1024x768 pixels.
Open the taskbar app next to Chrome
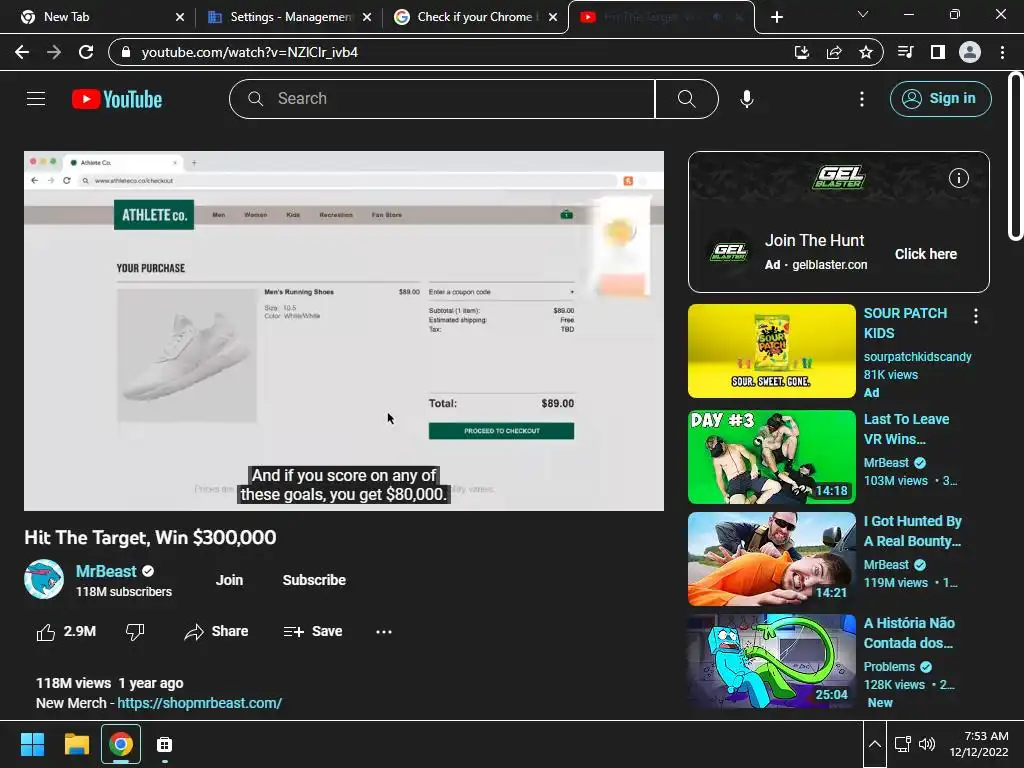click(x=165, y=744)
